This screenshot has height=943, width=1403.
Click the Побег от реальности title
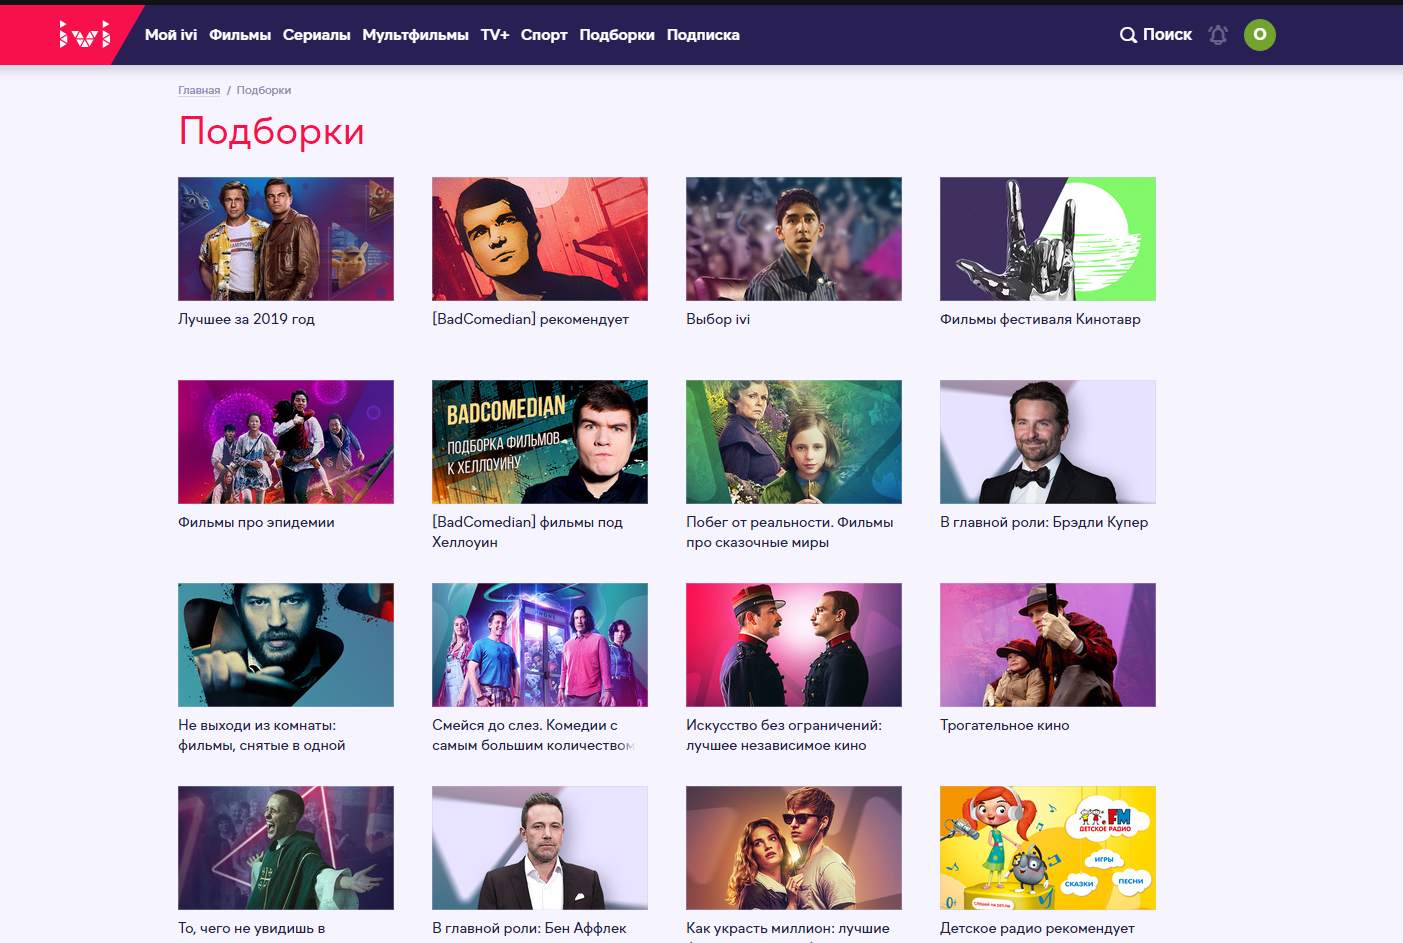pyautogui.click(x=790, y=532)
